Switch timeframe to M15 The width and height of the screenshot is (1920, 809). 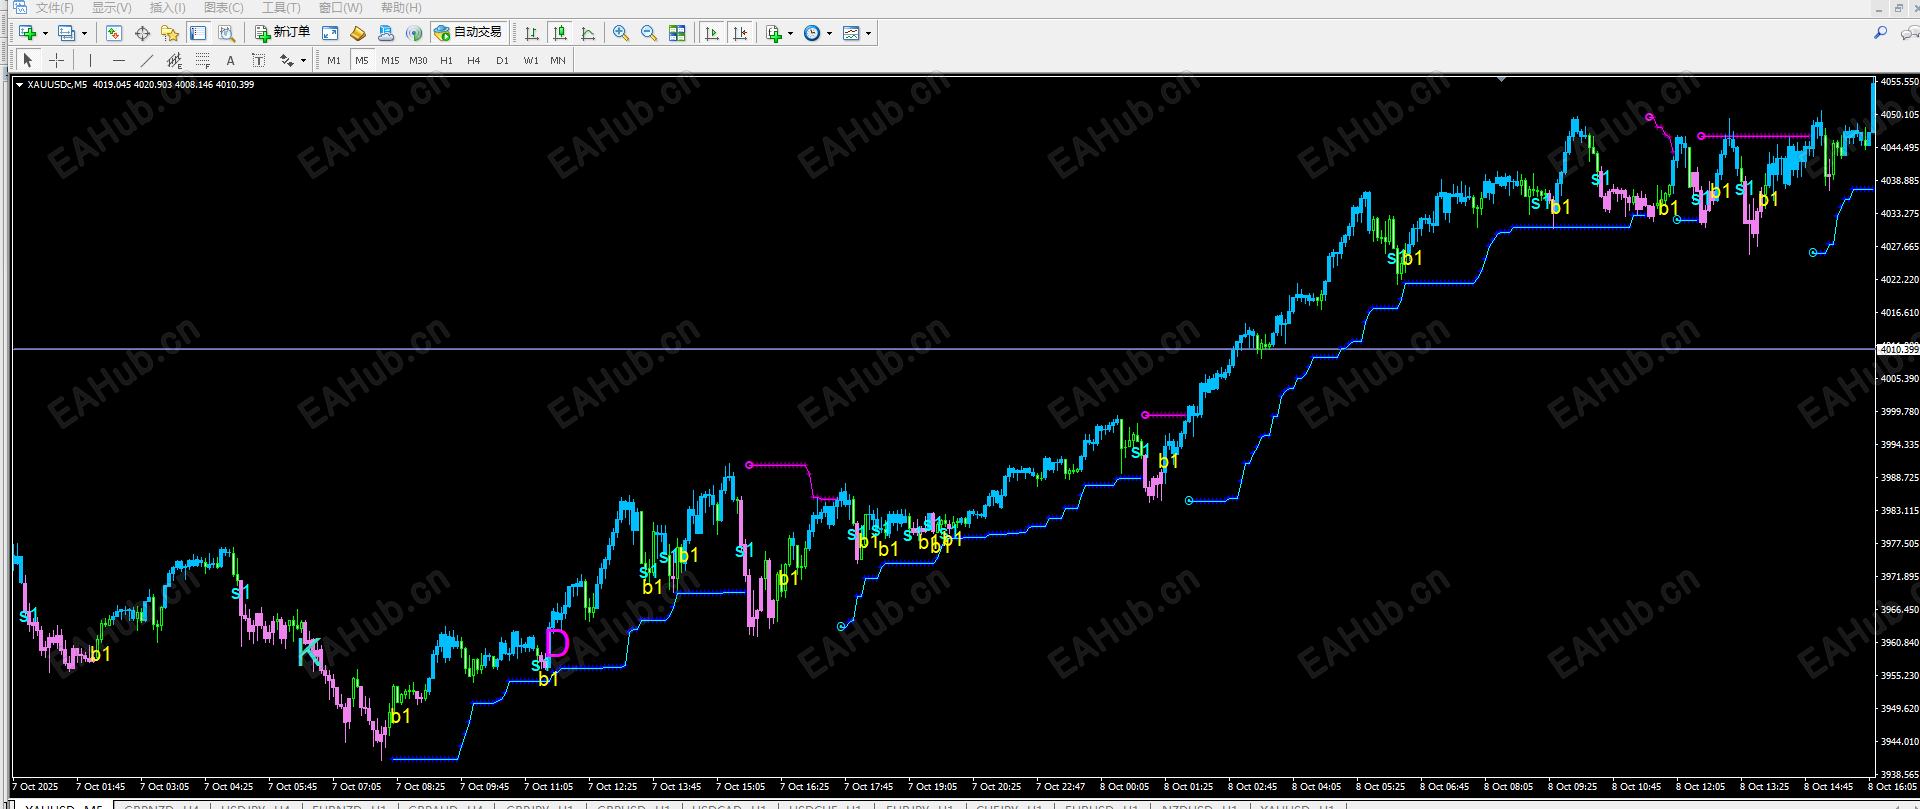click(x=390, y=61)
